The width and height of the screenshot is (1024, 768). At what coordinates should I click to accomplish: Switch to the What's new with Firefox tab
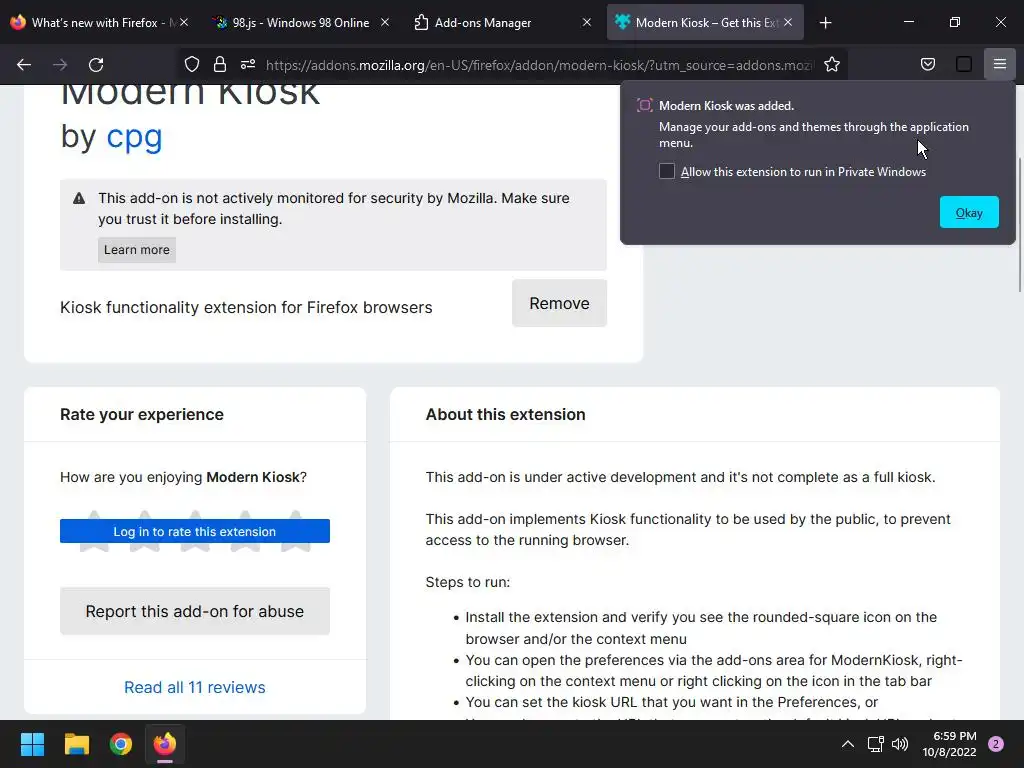click(98, 23)
